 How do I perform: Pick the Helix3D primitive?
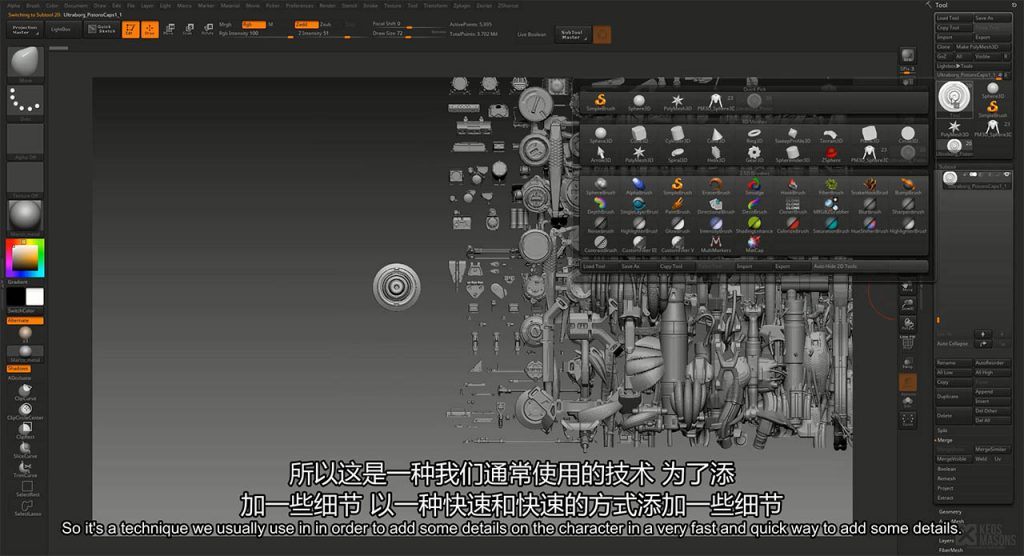(x=716, y=154)
